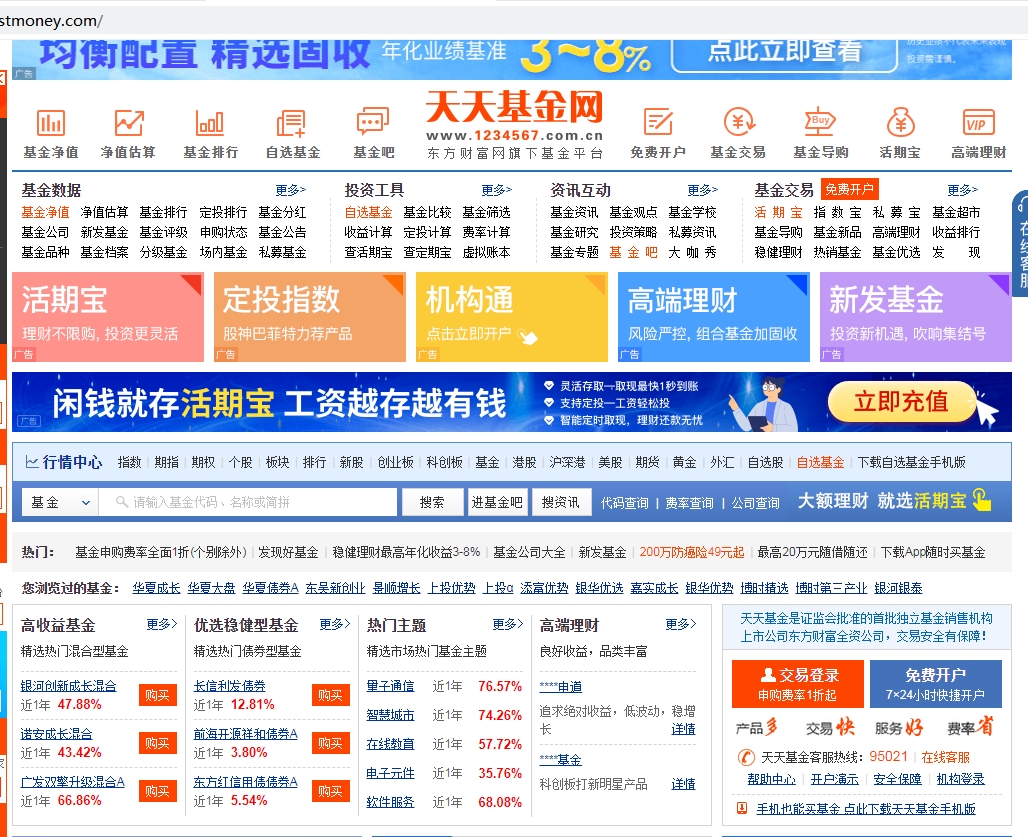Screen dimensions: 1028x837
Task: Select 美股 in the market center bar
Action: 610,462
